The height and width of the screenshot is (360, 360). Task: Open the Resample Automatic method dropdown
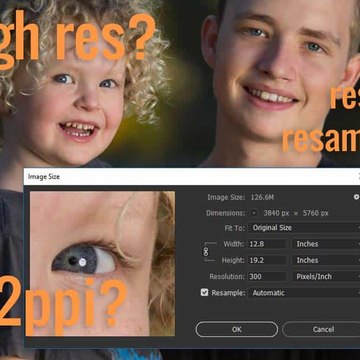304,293
